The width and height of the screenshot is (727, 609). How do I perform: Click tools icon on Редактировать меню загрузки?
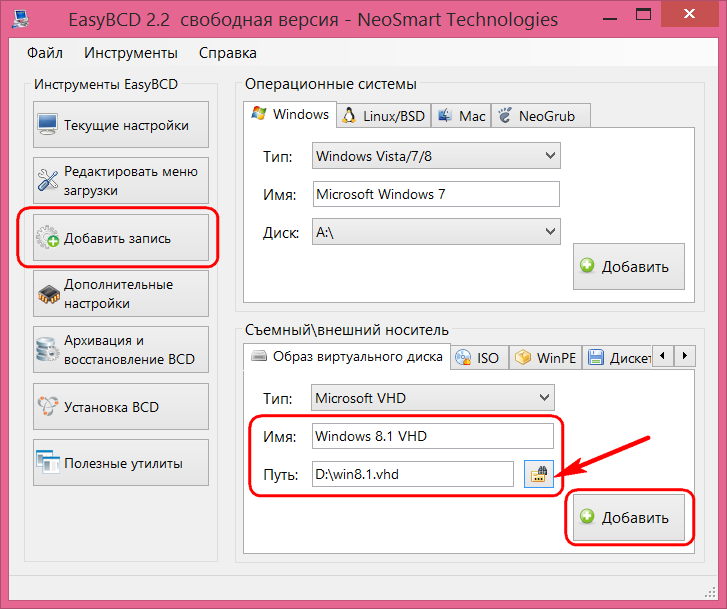coord(48,180)
